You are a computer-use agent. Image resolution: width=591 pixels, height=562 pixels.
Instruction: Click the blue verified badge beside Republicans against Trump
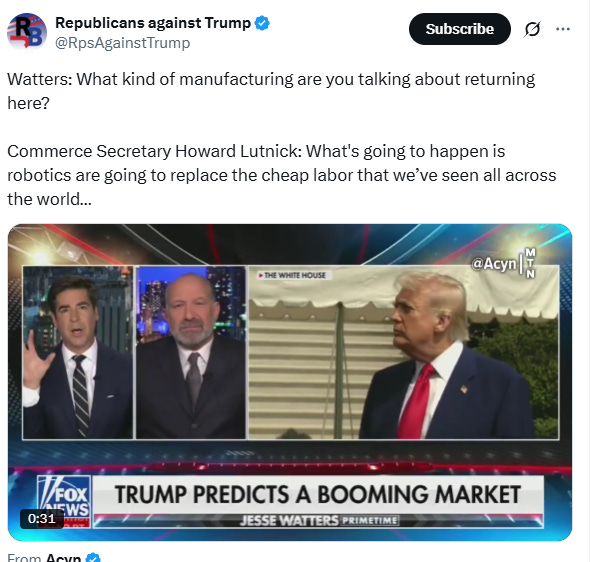point(262,23)
